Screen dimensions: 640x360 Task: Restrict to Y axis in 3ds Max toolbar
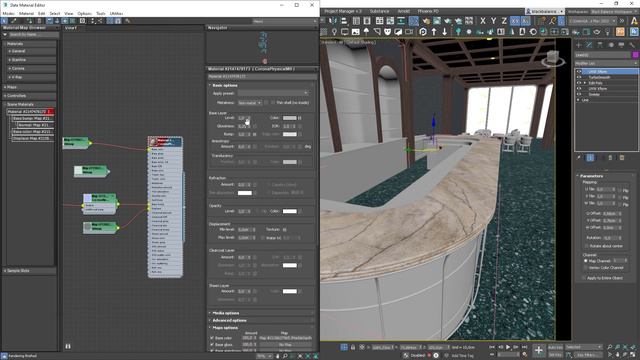point(493,21)
